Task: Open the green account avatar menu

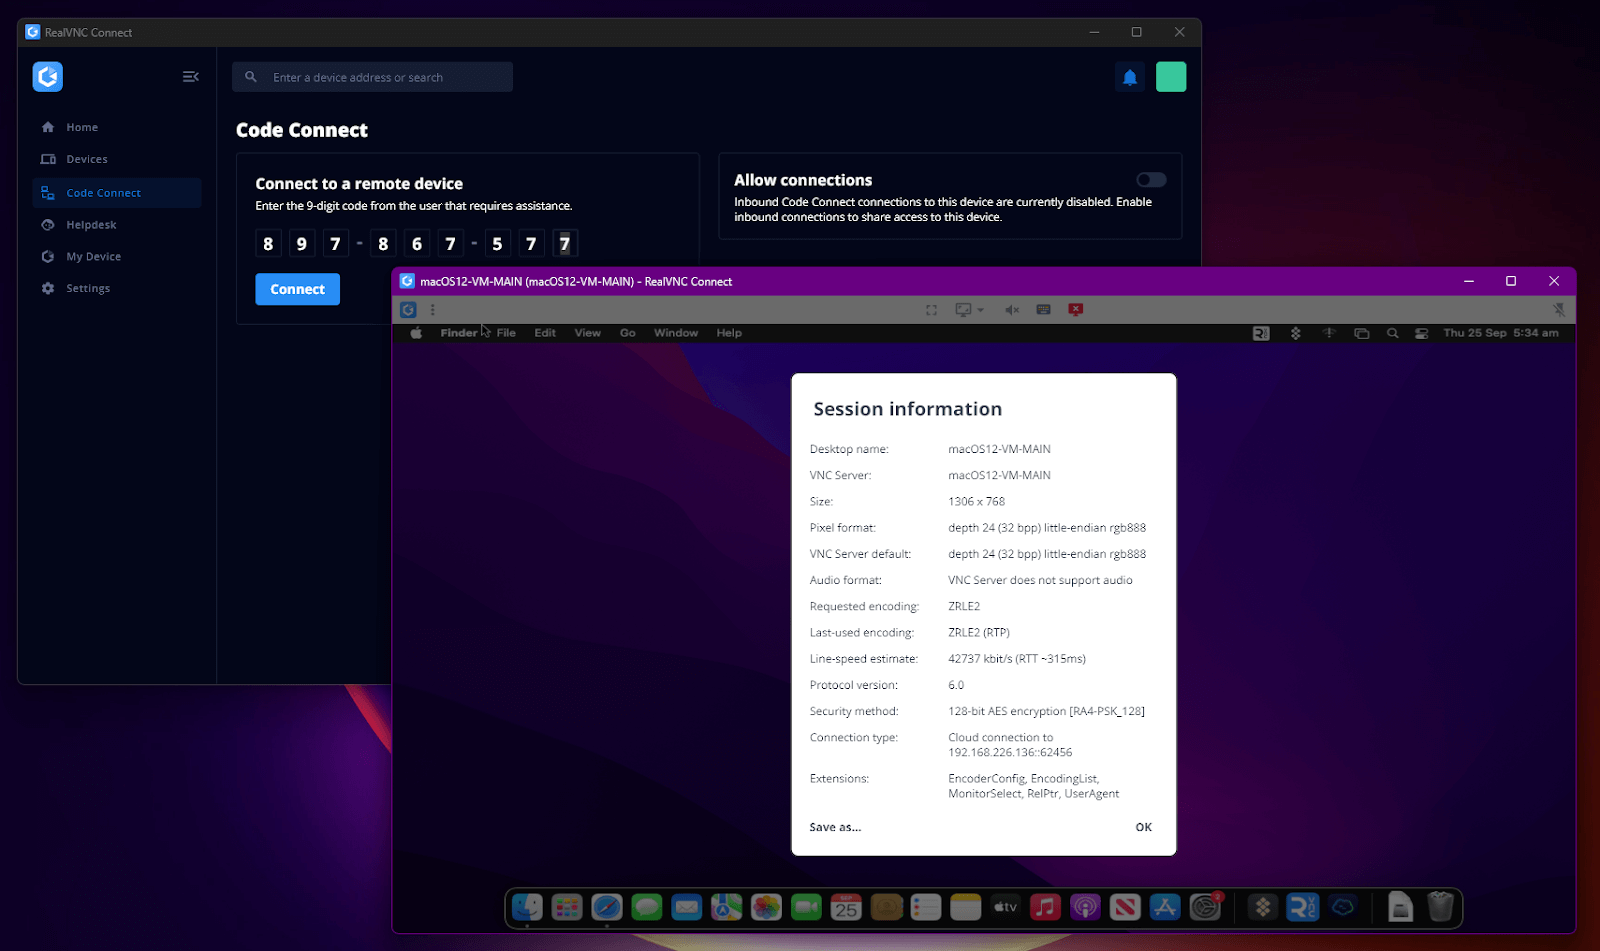Action: coord(1171,77)
